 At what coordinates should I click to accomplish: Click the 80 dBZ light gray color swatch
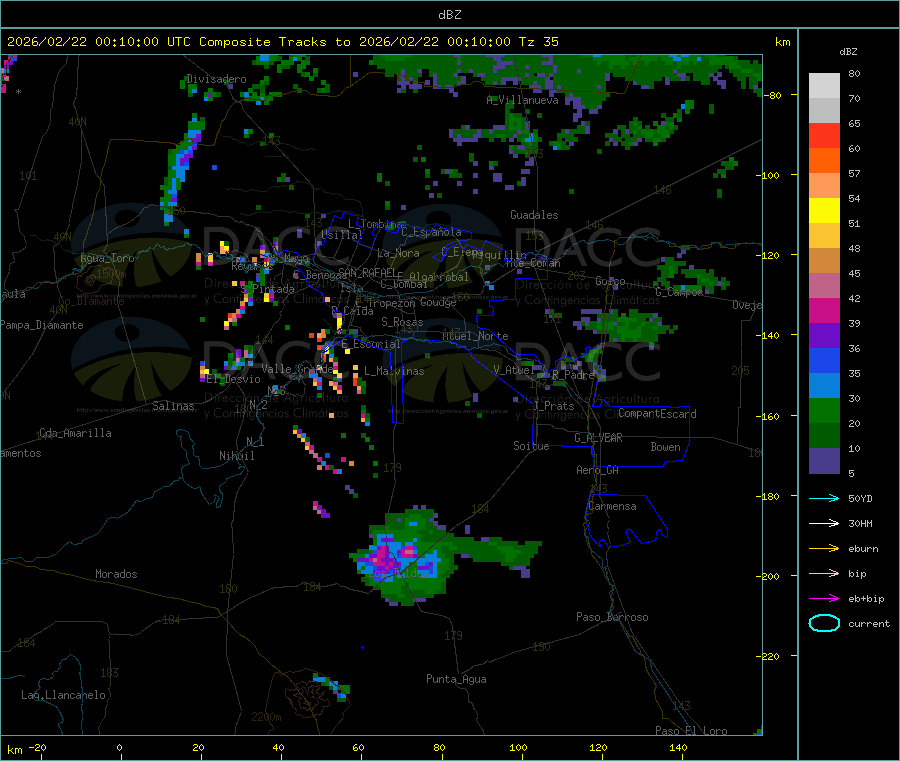coord(824,86)
